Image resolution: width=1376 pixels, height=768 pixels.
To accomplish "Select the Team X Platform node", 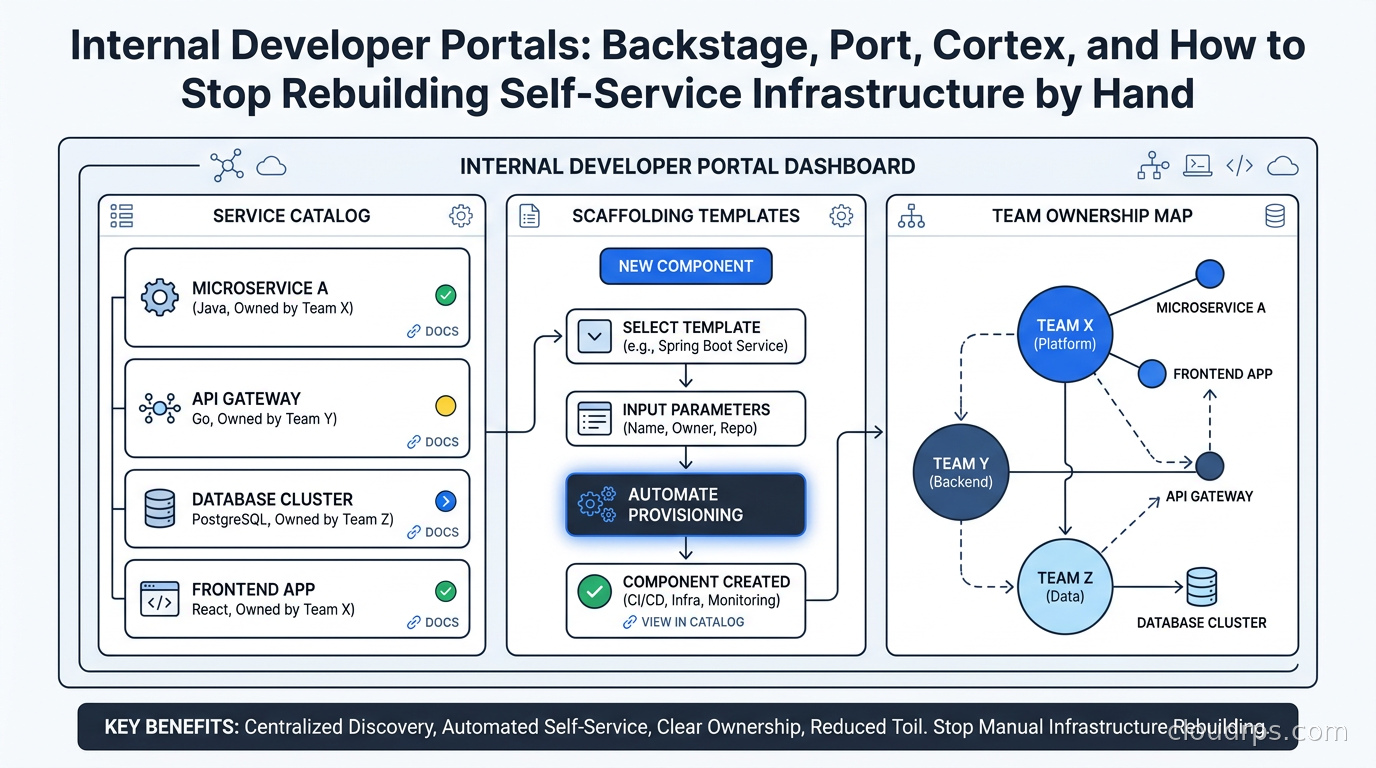I will 1065,333.
